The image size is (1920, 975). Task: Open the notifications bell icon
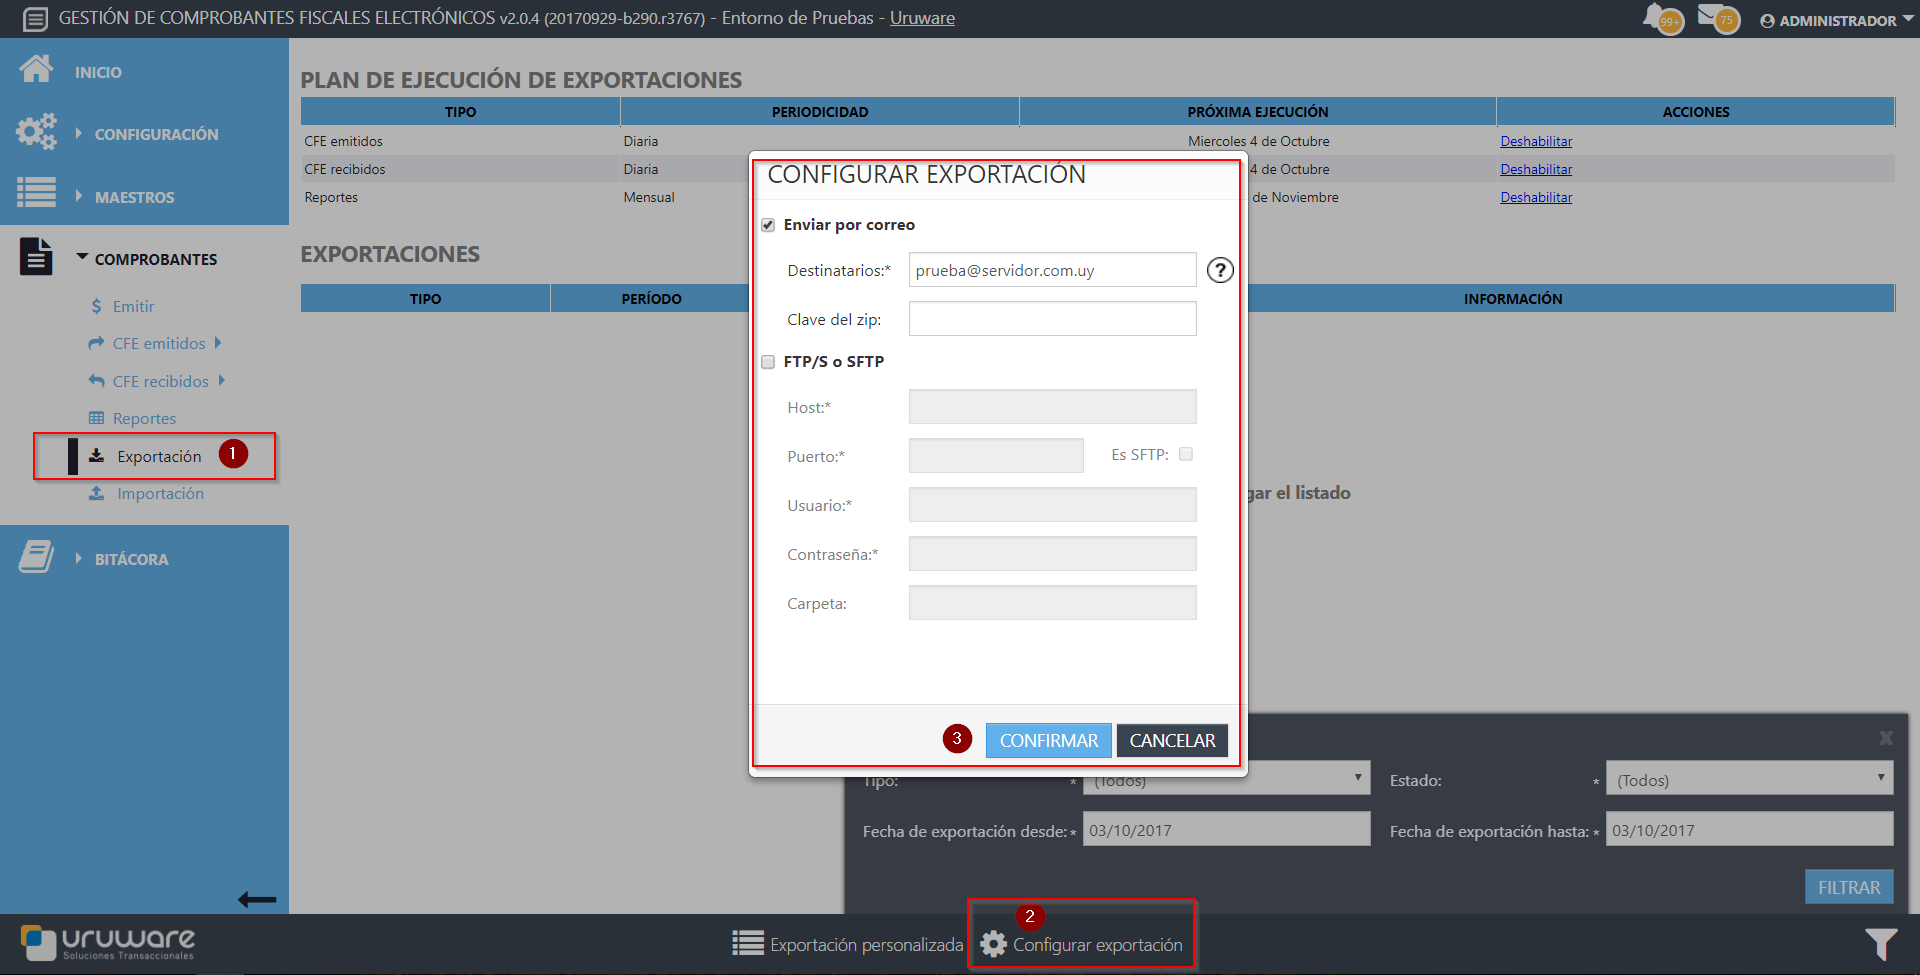[1660, 18]
